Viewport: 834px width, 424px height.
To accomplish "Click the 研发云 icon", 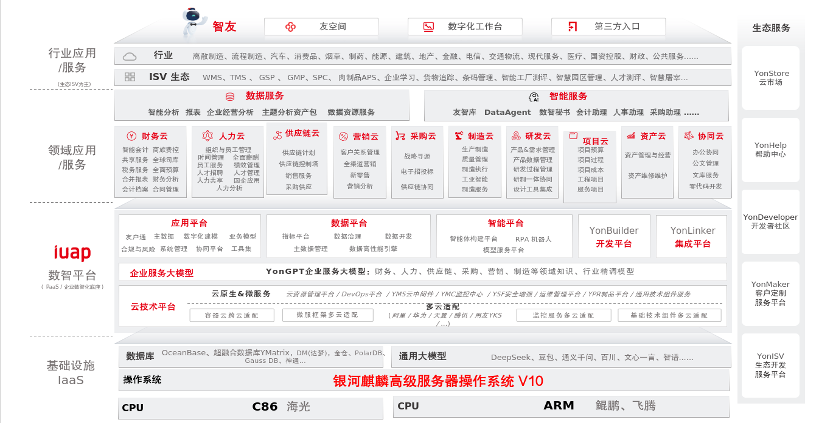I will point(516,136).
